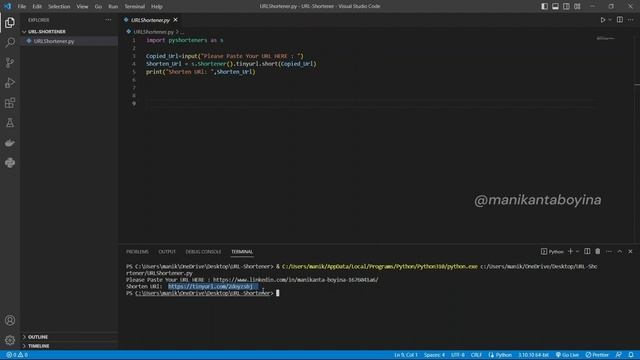Select the TERMINAL panel tab

tap(242, 252)
